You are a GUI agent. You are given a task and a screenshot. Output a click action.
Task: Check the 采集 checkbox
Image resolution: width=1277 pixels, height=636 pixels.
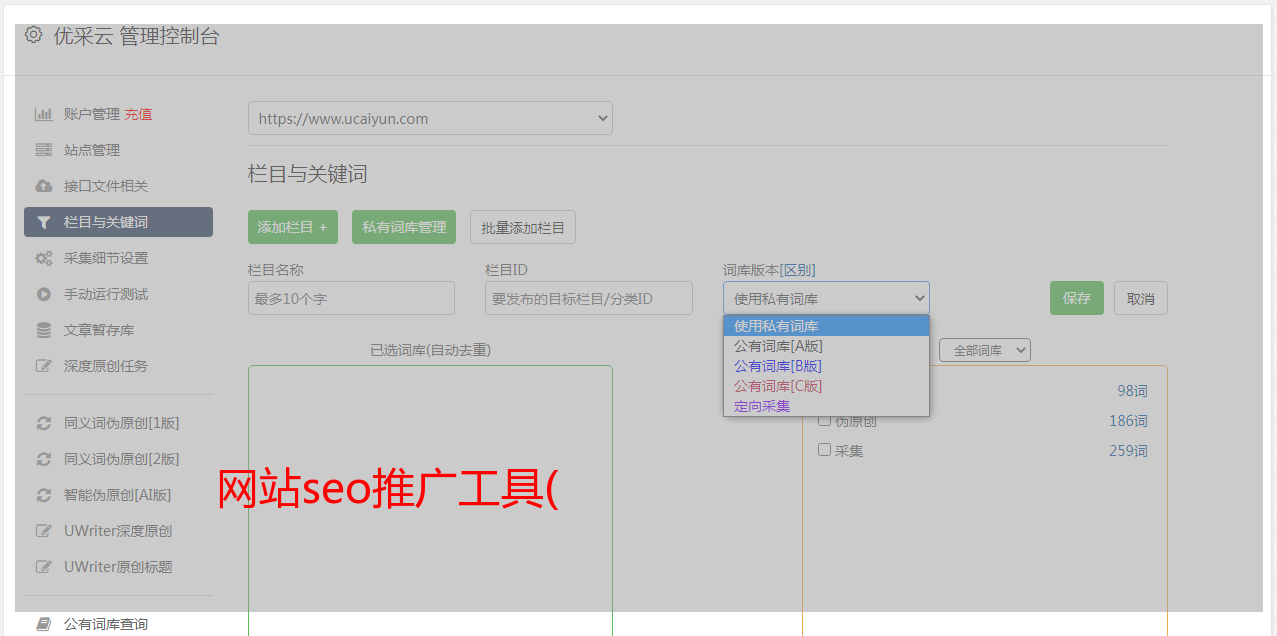pyautogui.click(x=825, y=450)
